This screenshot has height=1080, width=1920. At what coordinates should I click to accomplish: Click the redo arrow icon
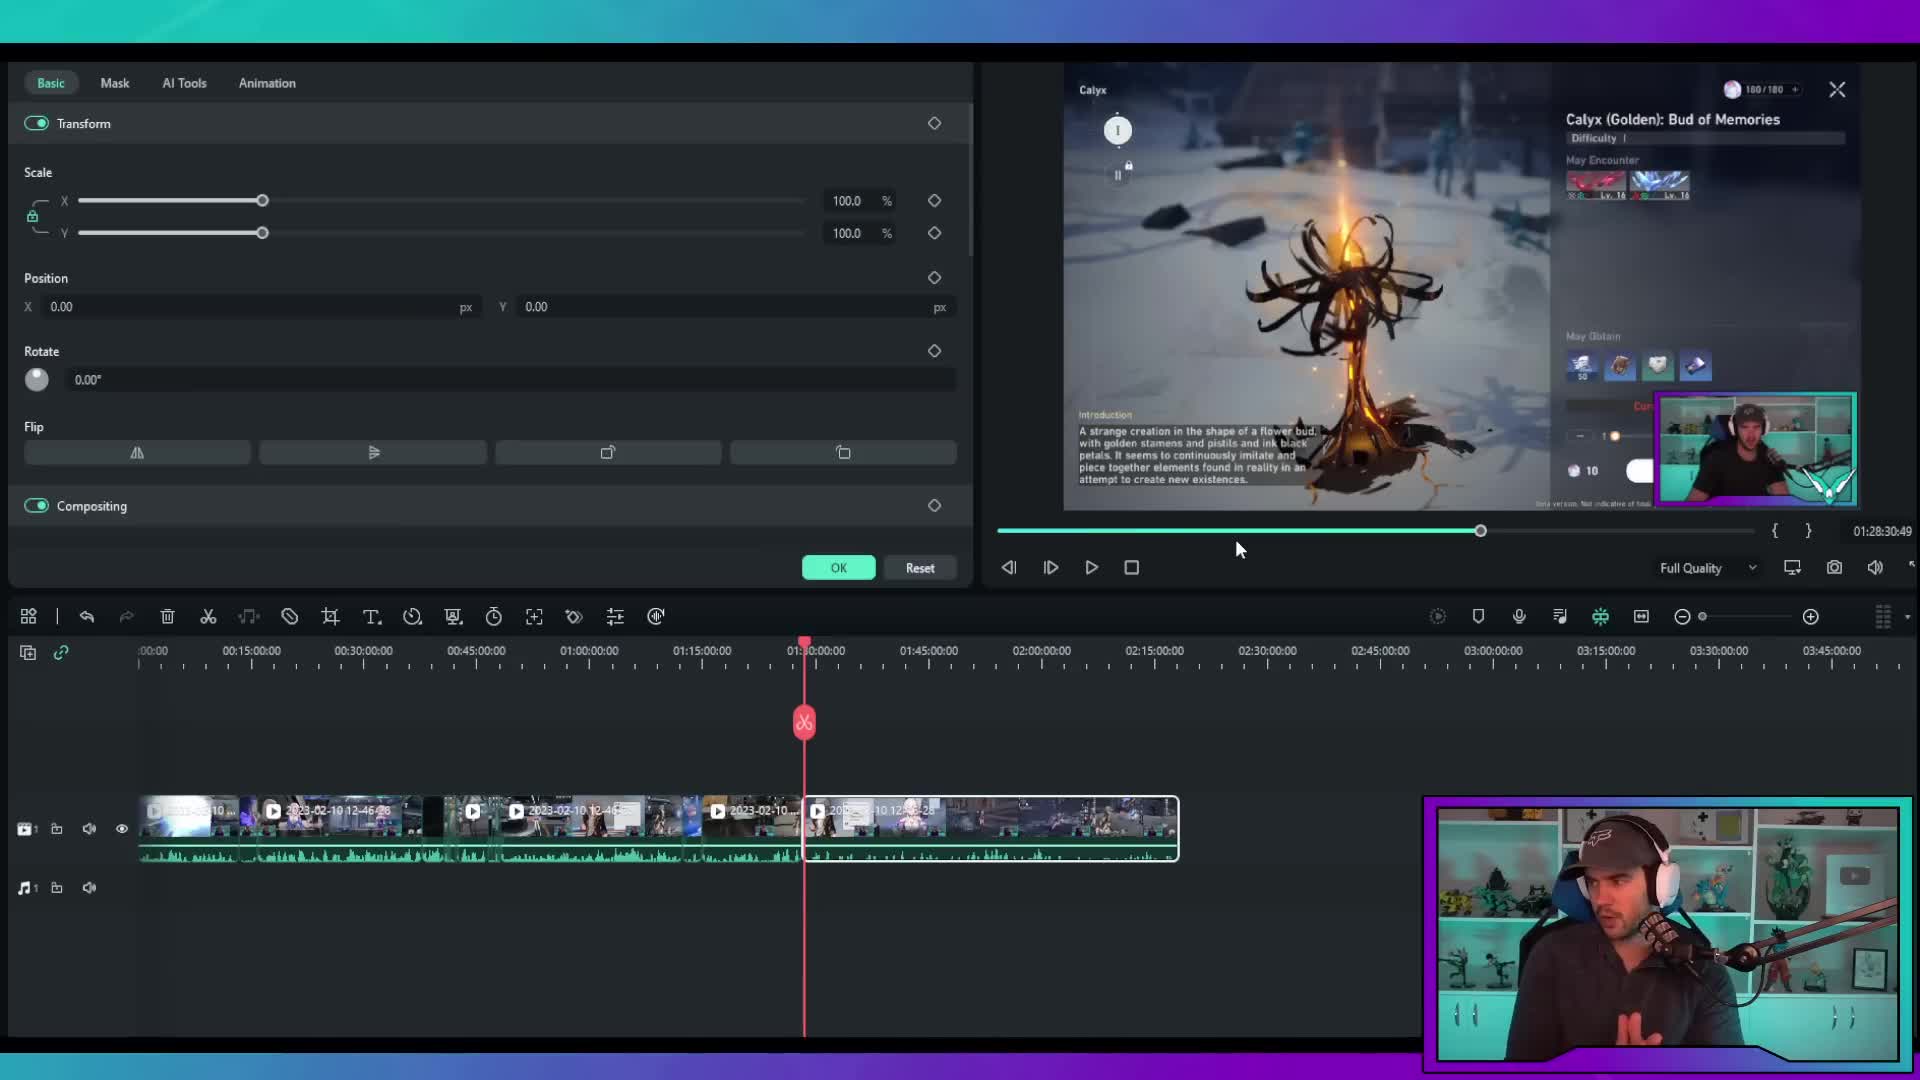[x=127, y=617]
